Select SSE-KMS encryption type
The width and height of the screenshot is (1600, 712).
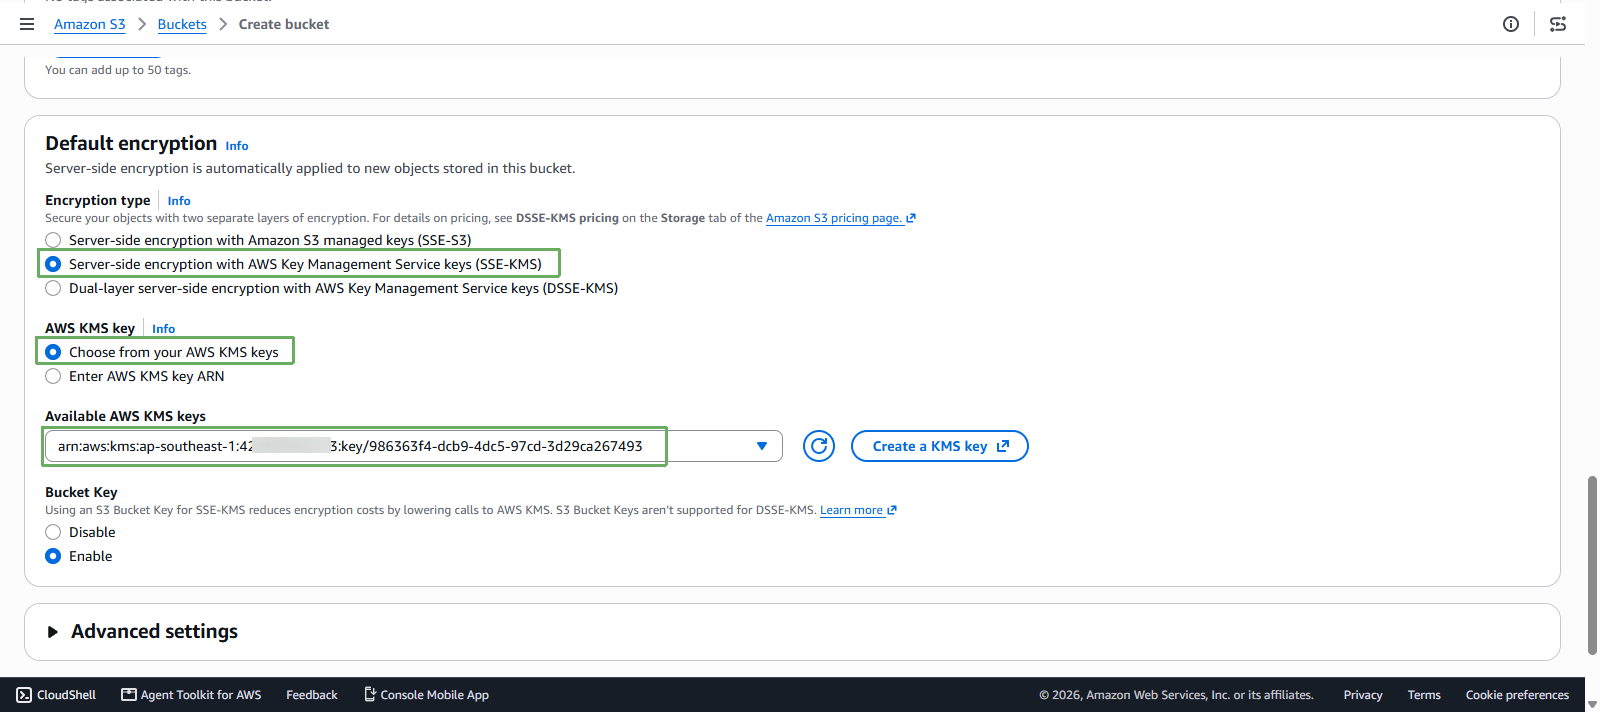click(x=53, y=264)
